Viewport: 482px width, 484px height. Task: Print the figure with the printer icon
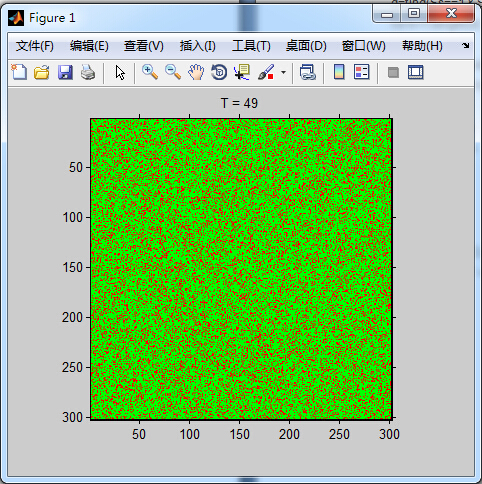88,72
